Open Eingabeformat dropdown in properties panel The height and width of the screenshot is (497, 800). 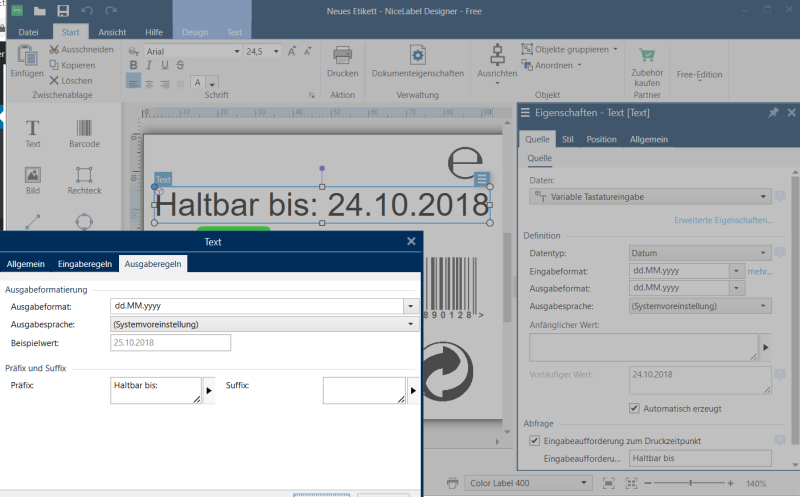[x=736, y=271]
